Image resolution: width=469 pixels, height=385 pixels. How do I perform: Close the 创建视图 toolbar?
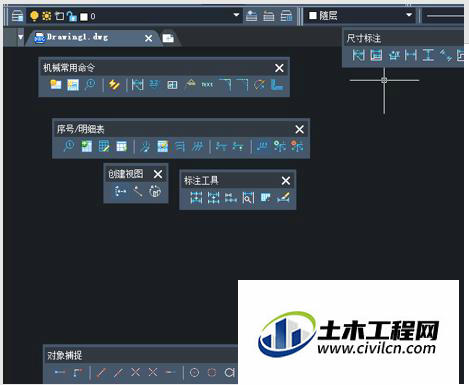(x=158, y=174)
